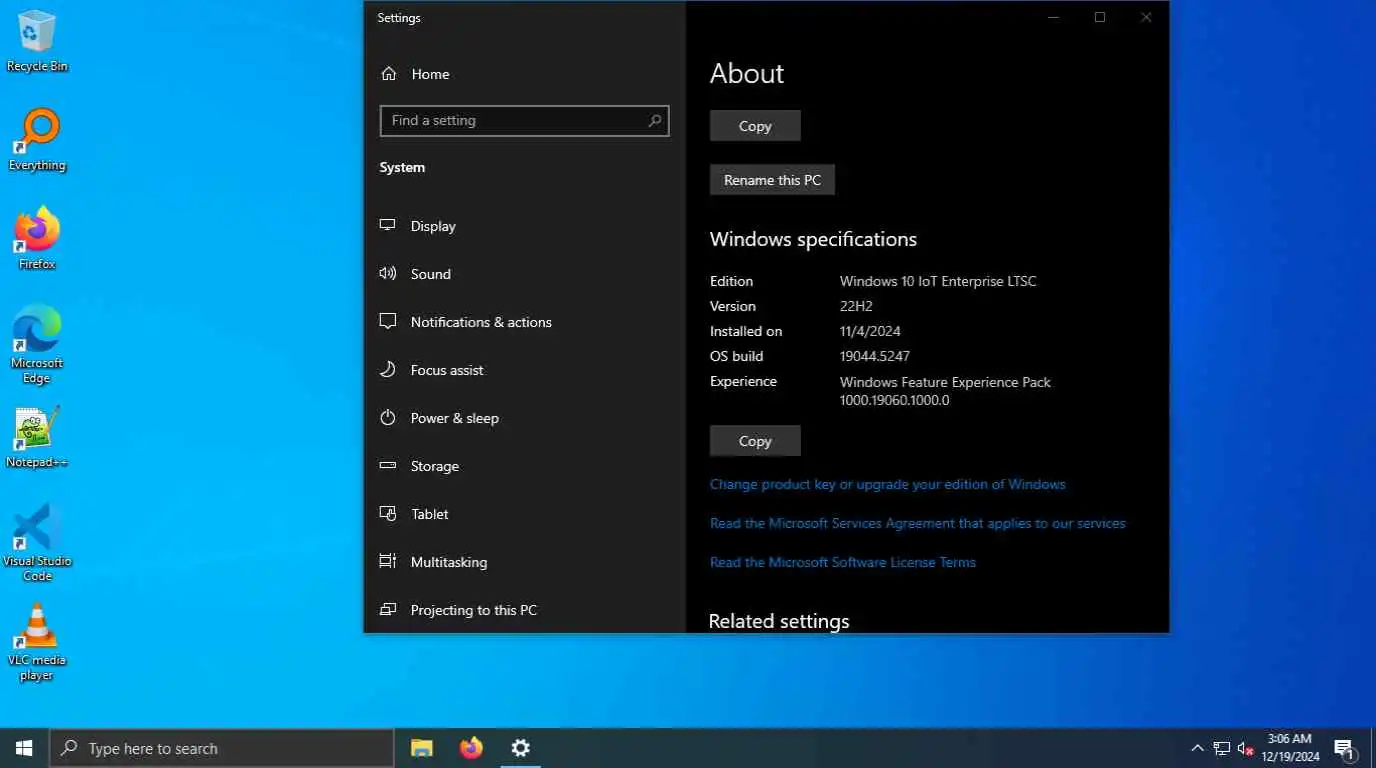Viewport: 1376px width, 768px height.
Task: Select the Tablet icon in sidebar
Action: [388, 514]
